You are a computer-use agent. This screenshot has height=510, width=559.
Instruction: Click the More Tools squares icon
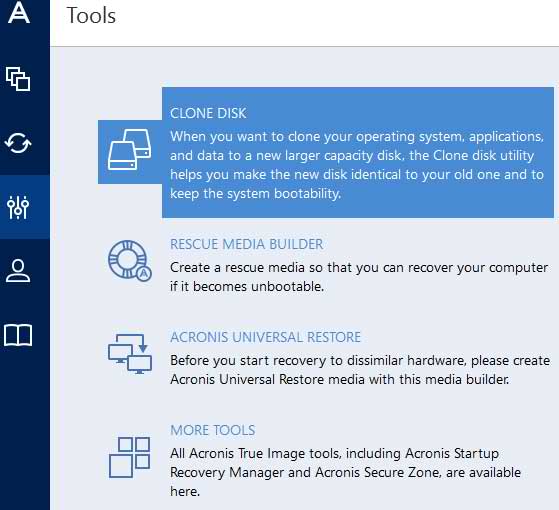pyautogui.click(x=129, y=457)
